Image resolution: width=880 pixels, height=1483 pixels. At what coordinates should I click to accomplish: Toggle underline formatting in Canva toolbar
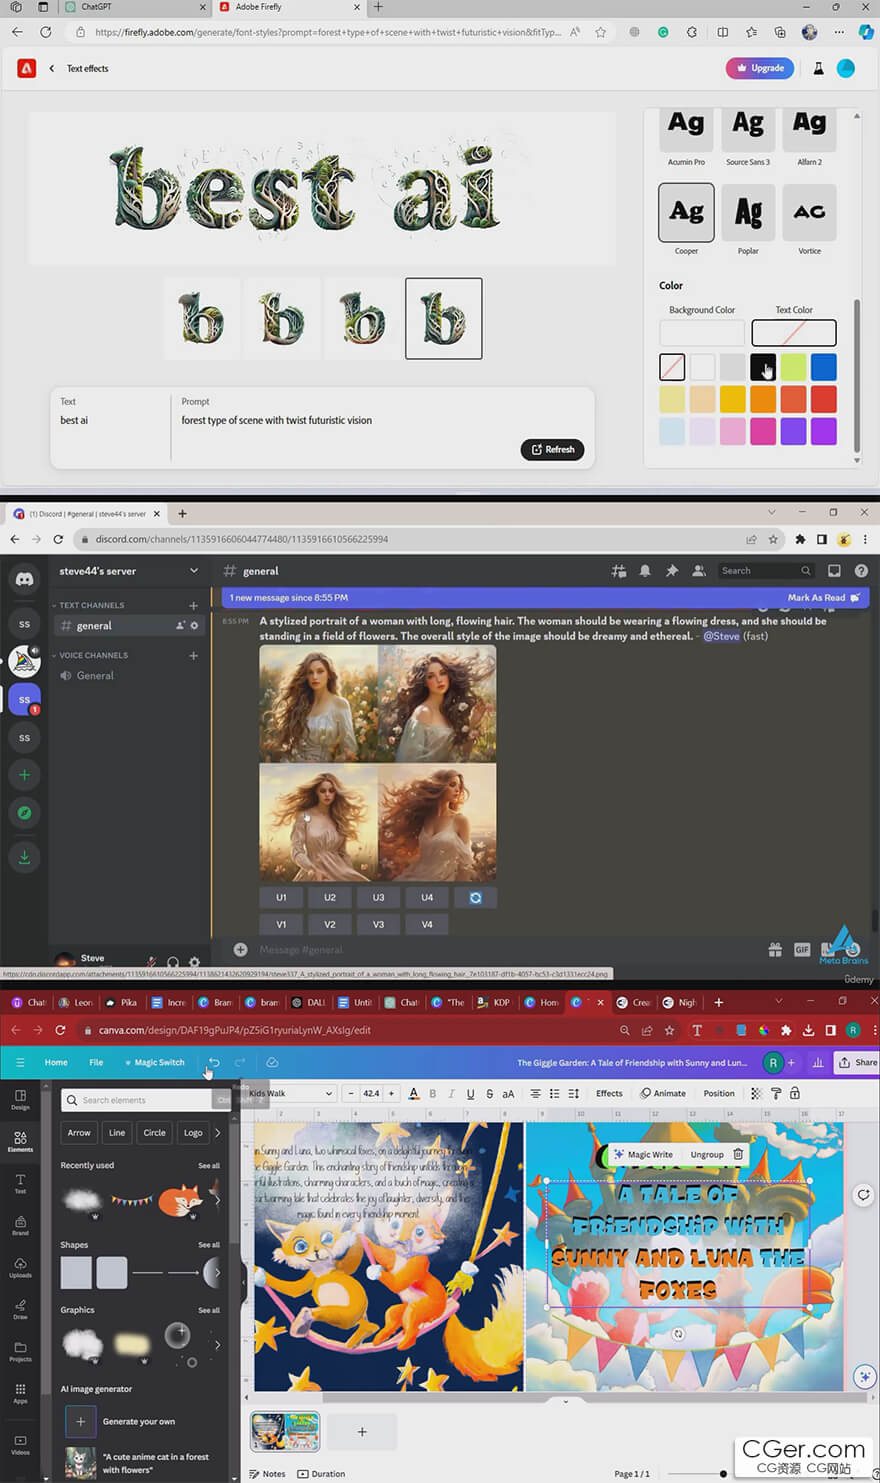point(470,1094)
